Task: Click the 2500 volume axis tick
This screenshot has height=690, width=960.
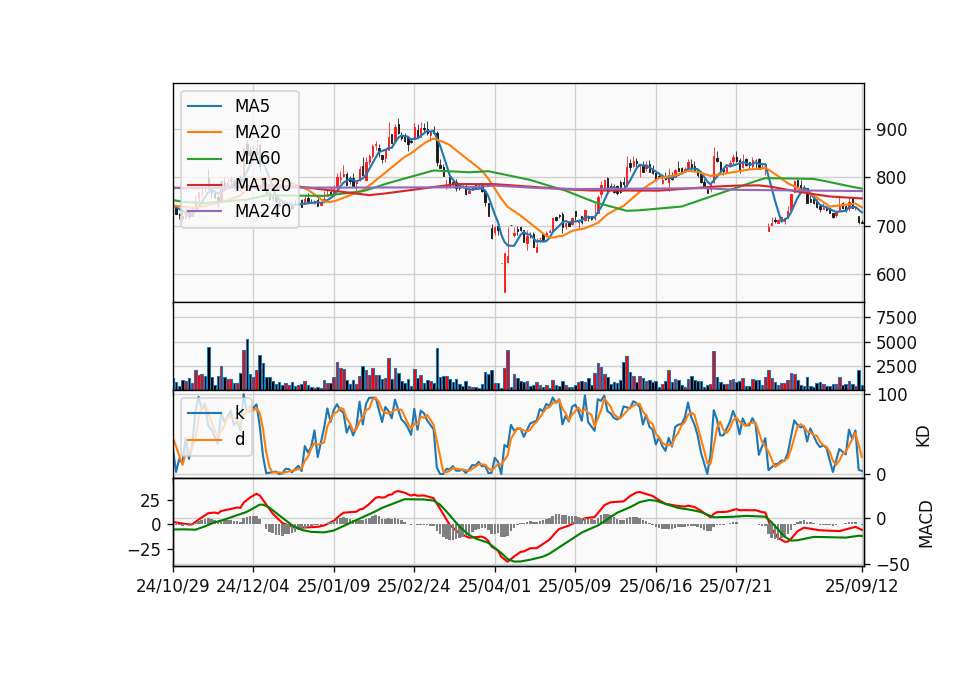Action: (x=896, y=367)
